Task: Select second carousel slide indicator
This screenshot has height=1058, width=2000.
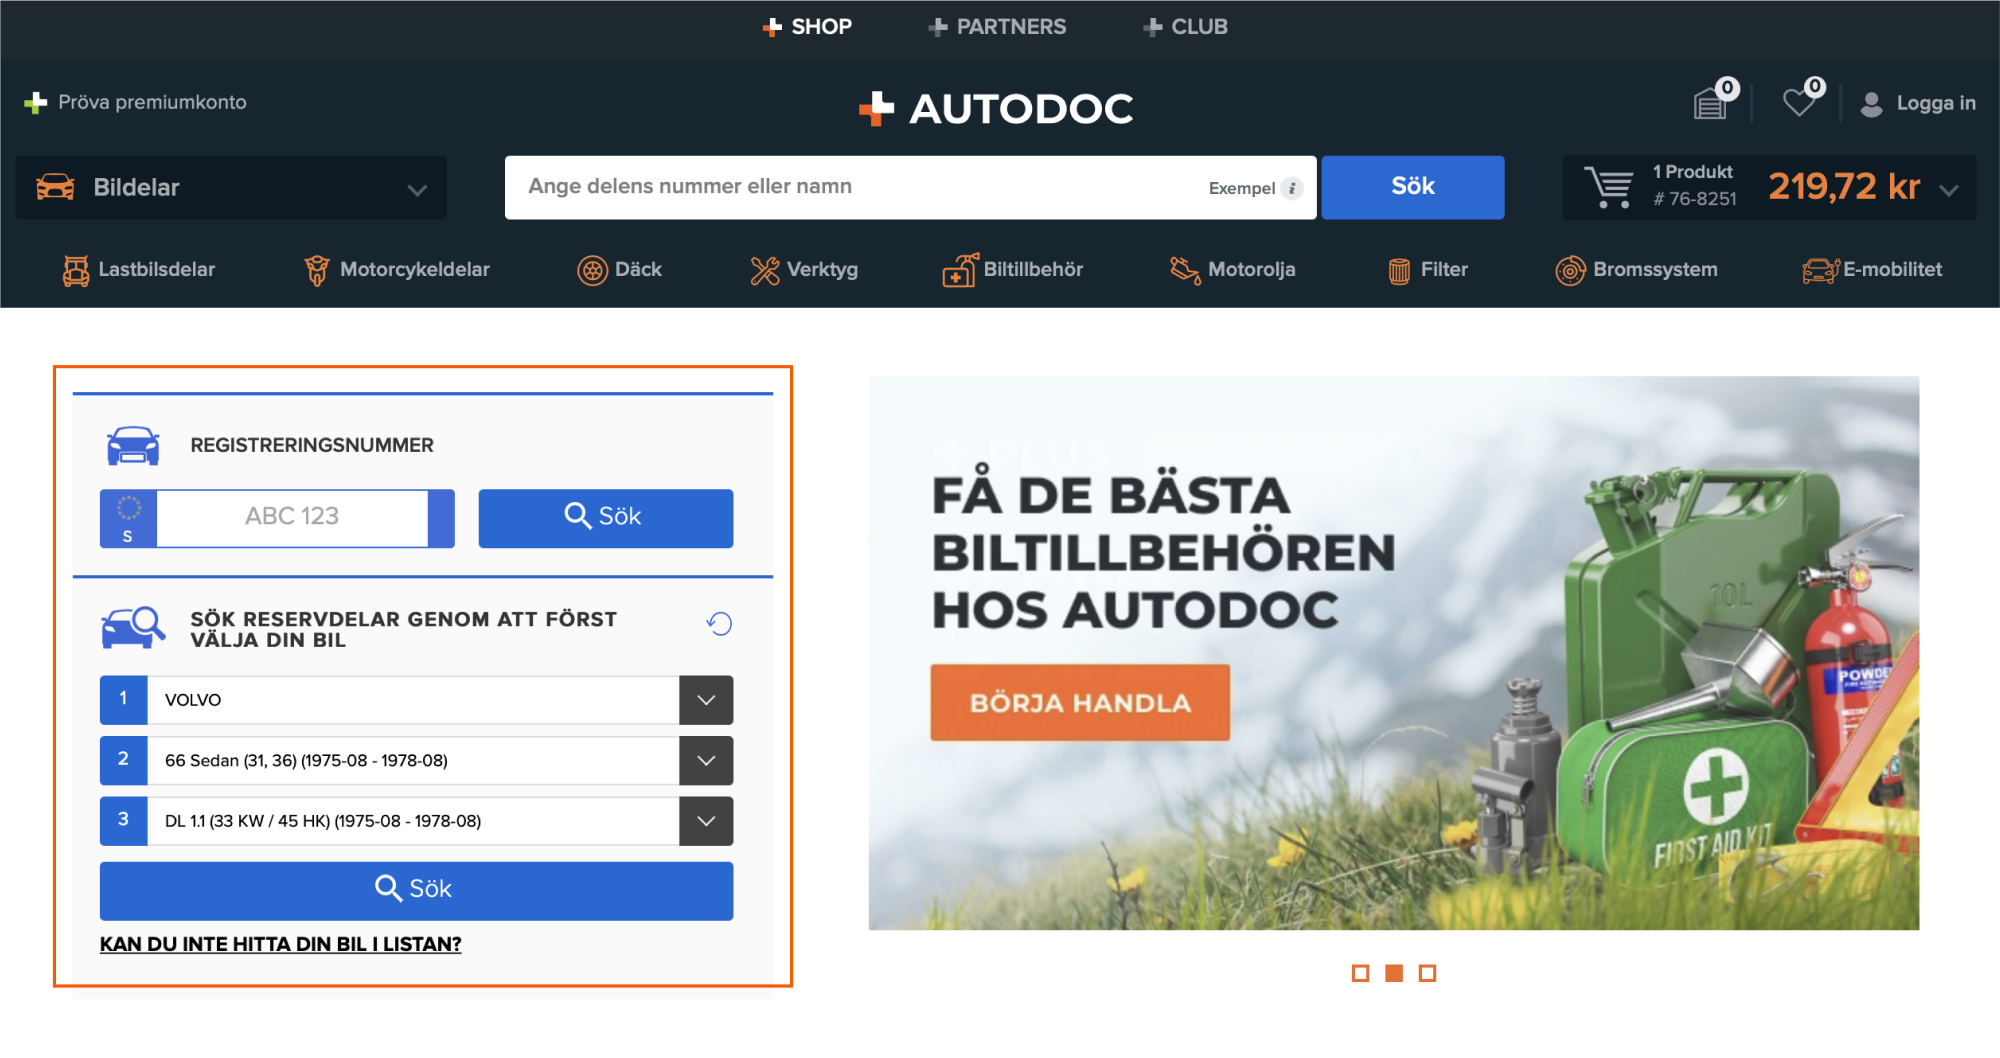Action: click(1394, 973)
